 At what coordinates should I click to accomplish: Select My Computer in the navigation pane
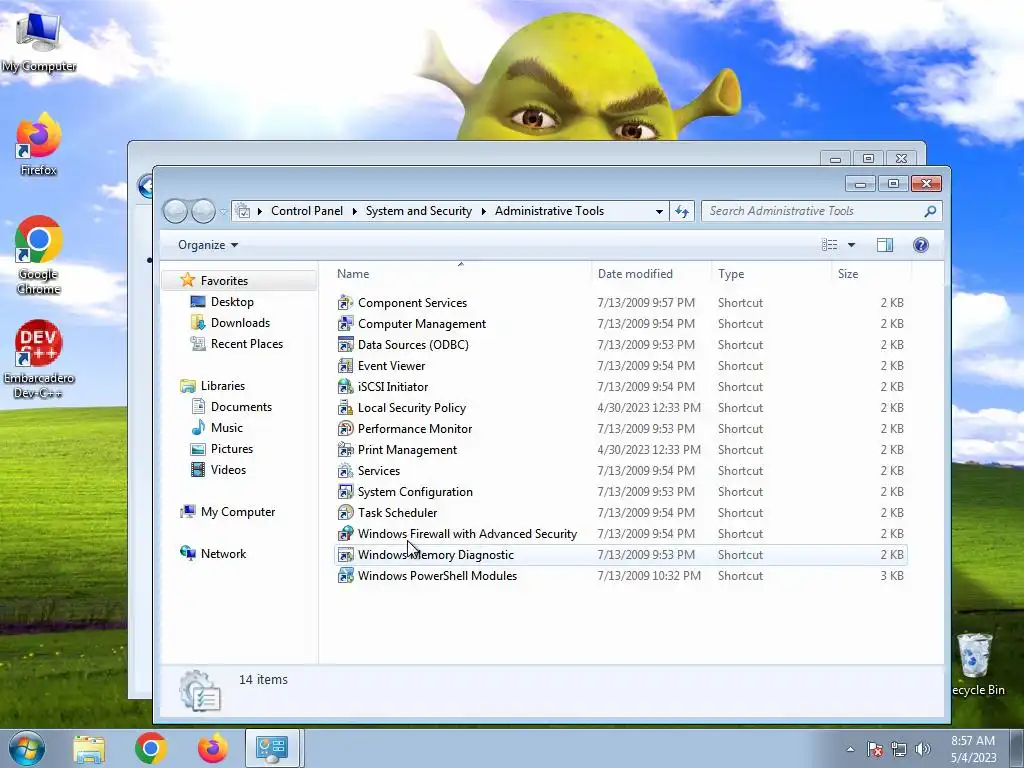coord(238,512)
